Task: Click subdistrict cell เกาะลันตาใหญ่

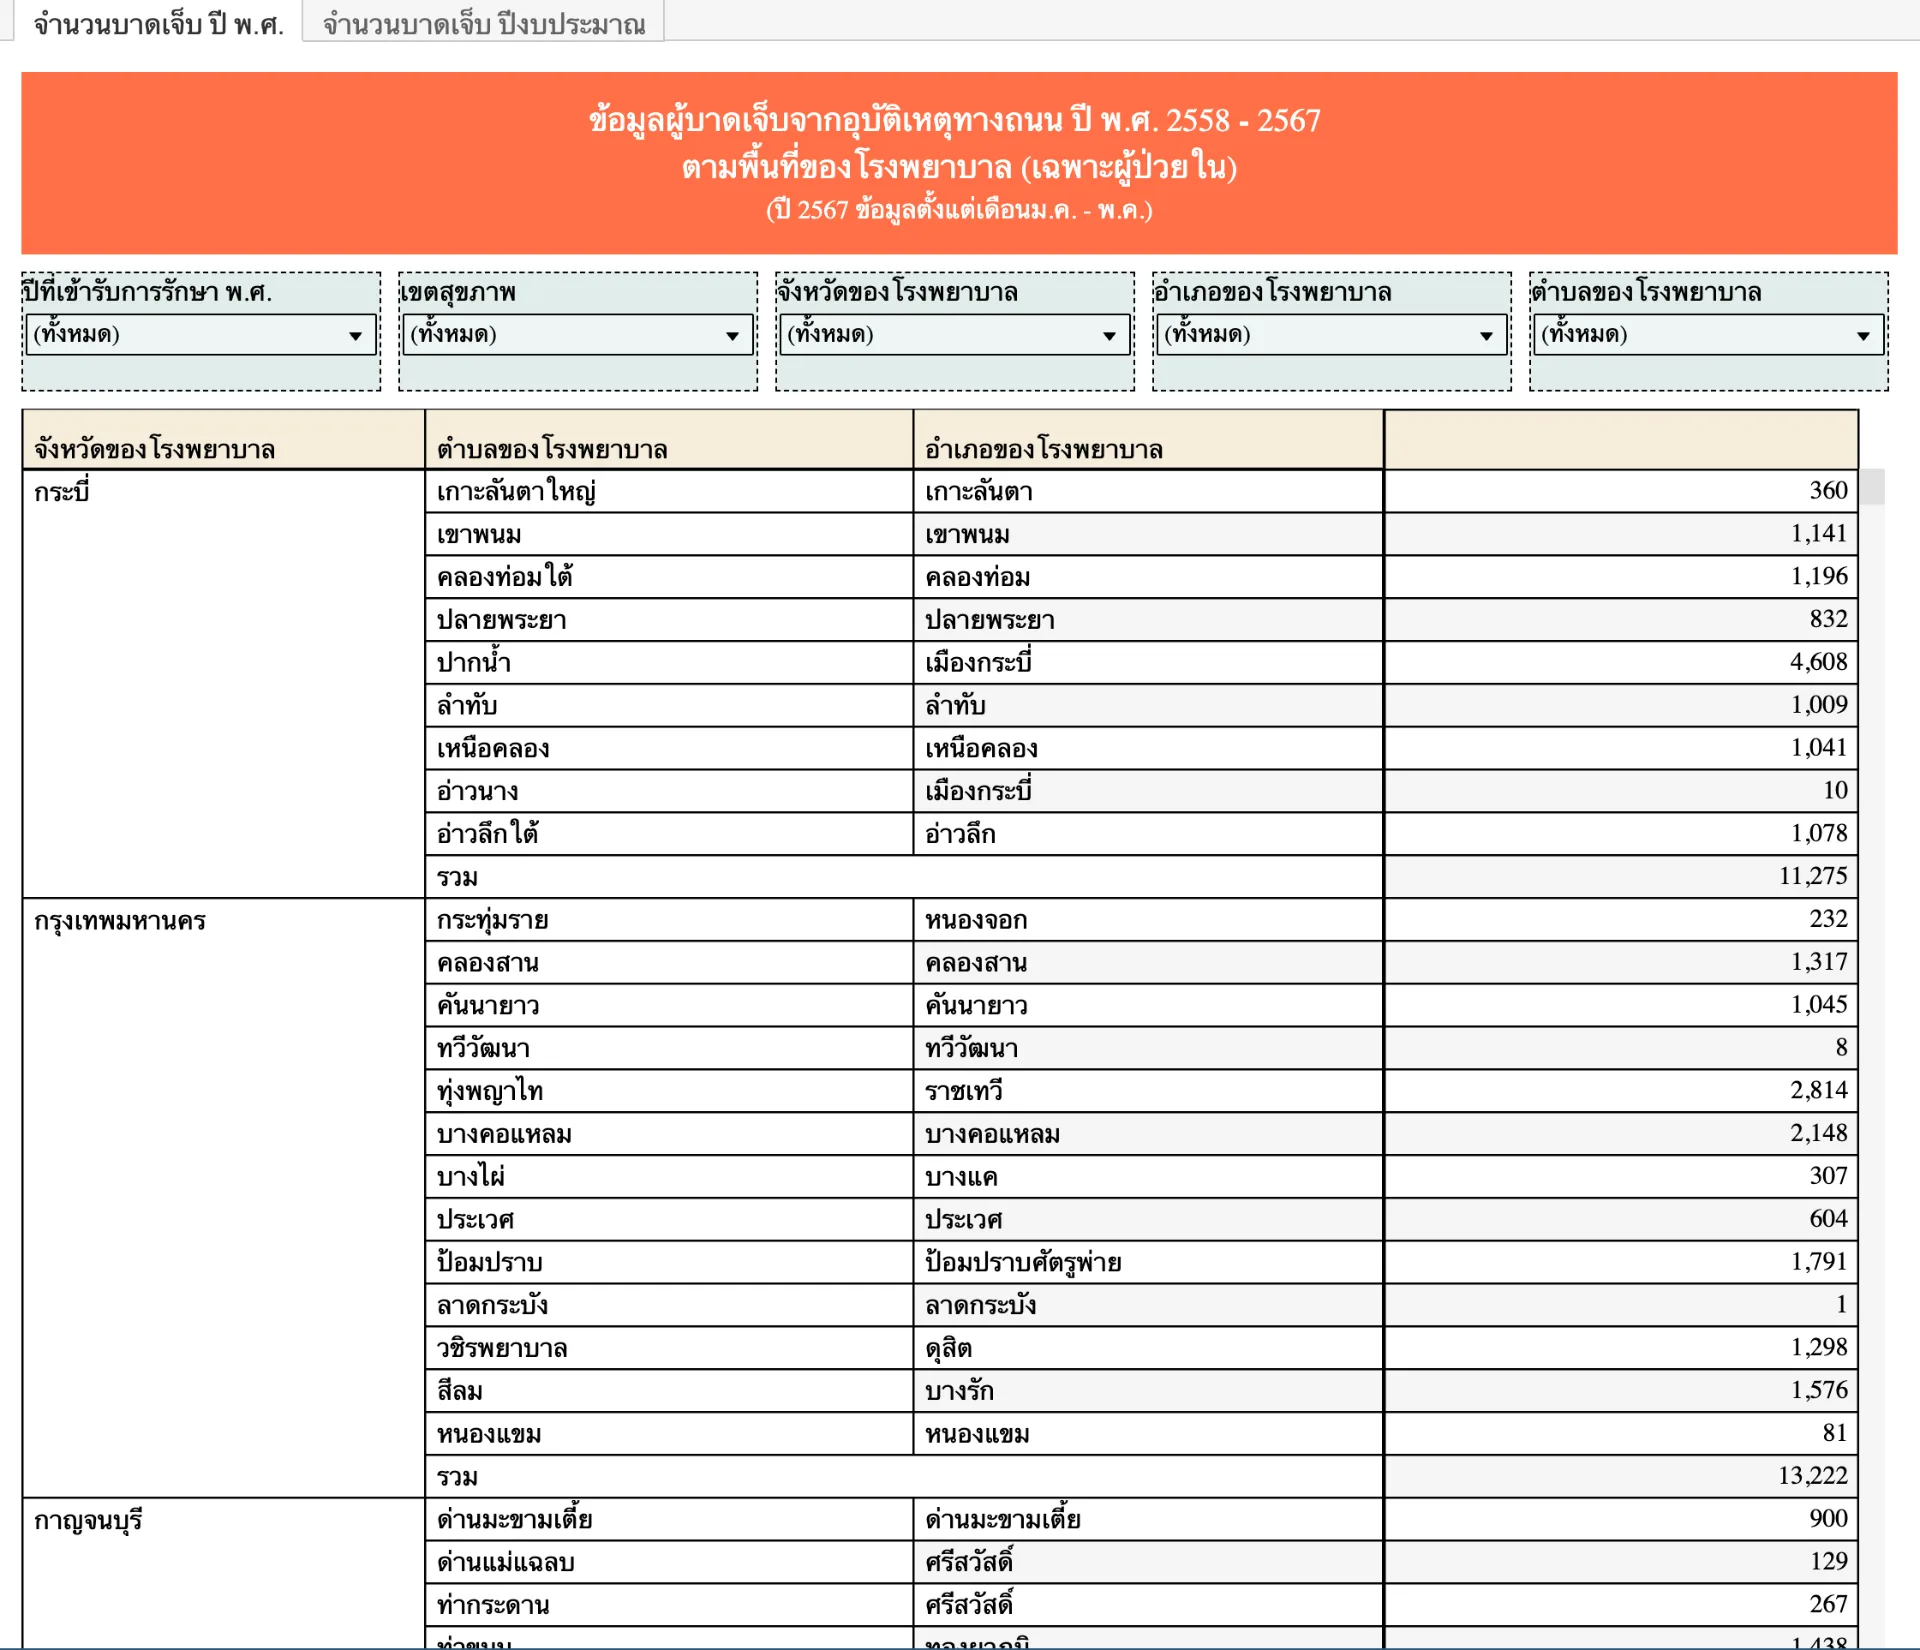Action: pyautogui.click(x=669, y=491)
